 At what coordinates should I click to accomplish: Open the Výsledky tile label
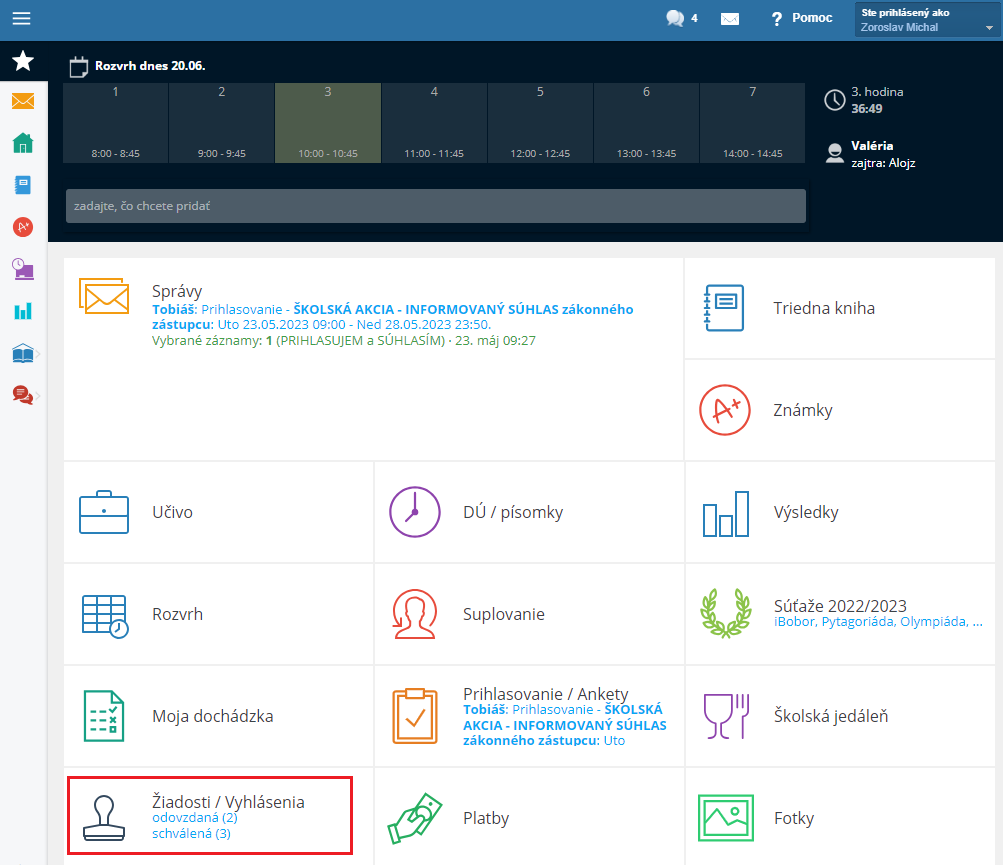pyautogui.click(x=806, y=512)
